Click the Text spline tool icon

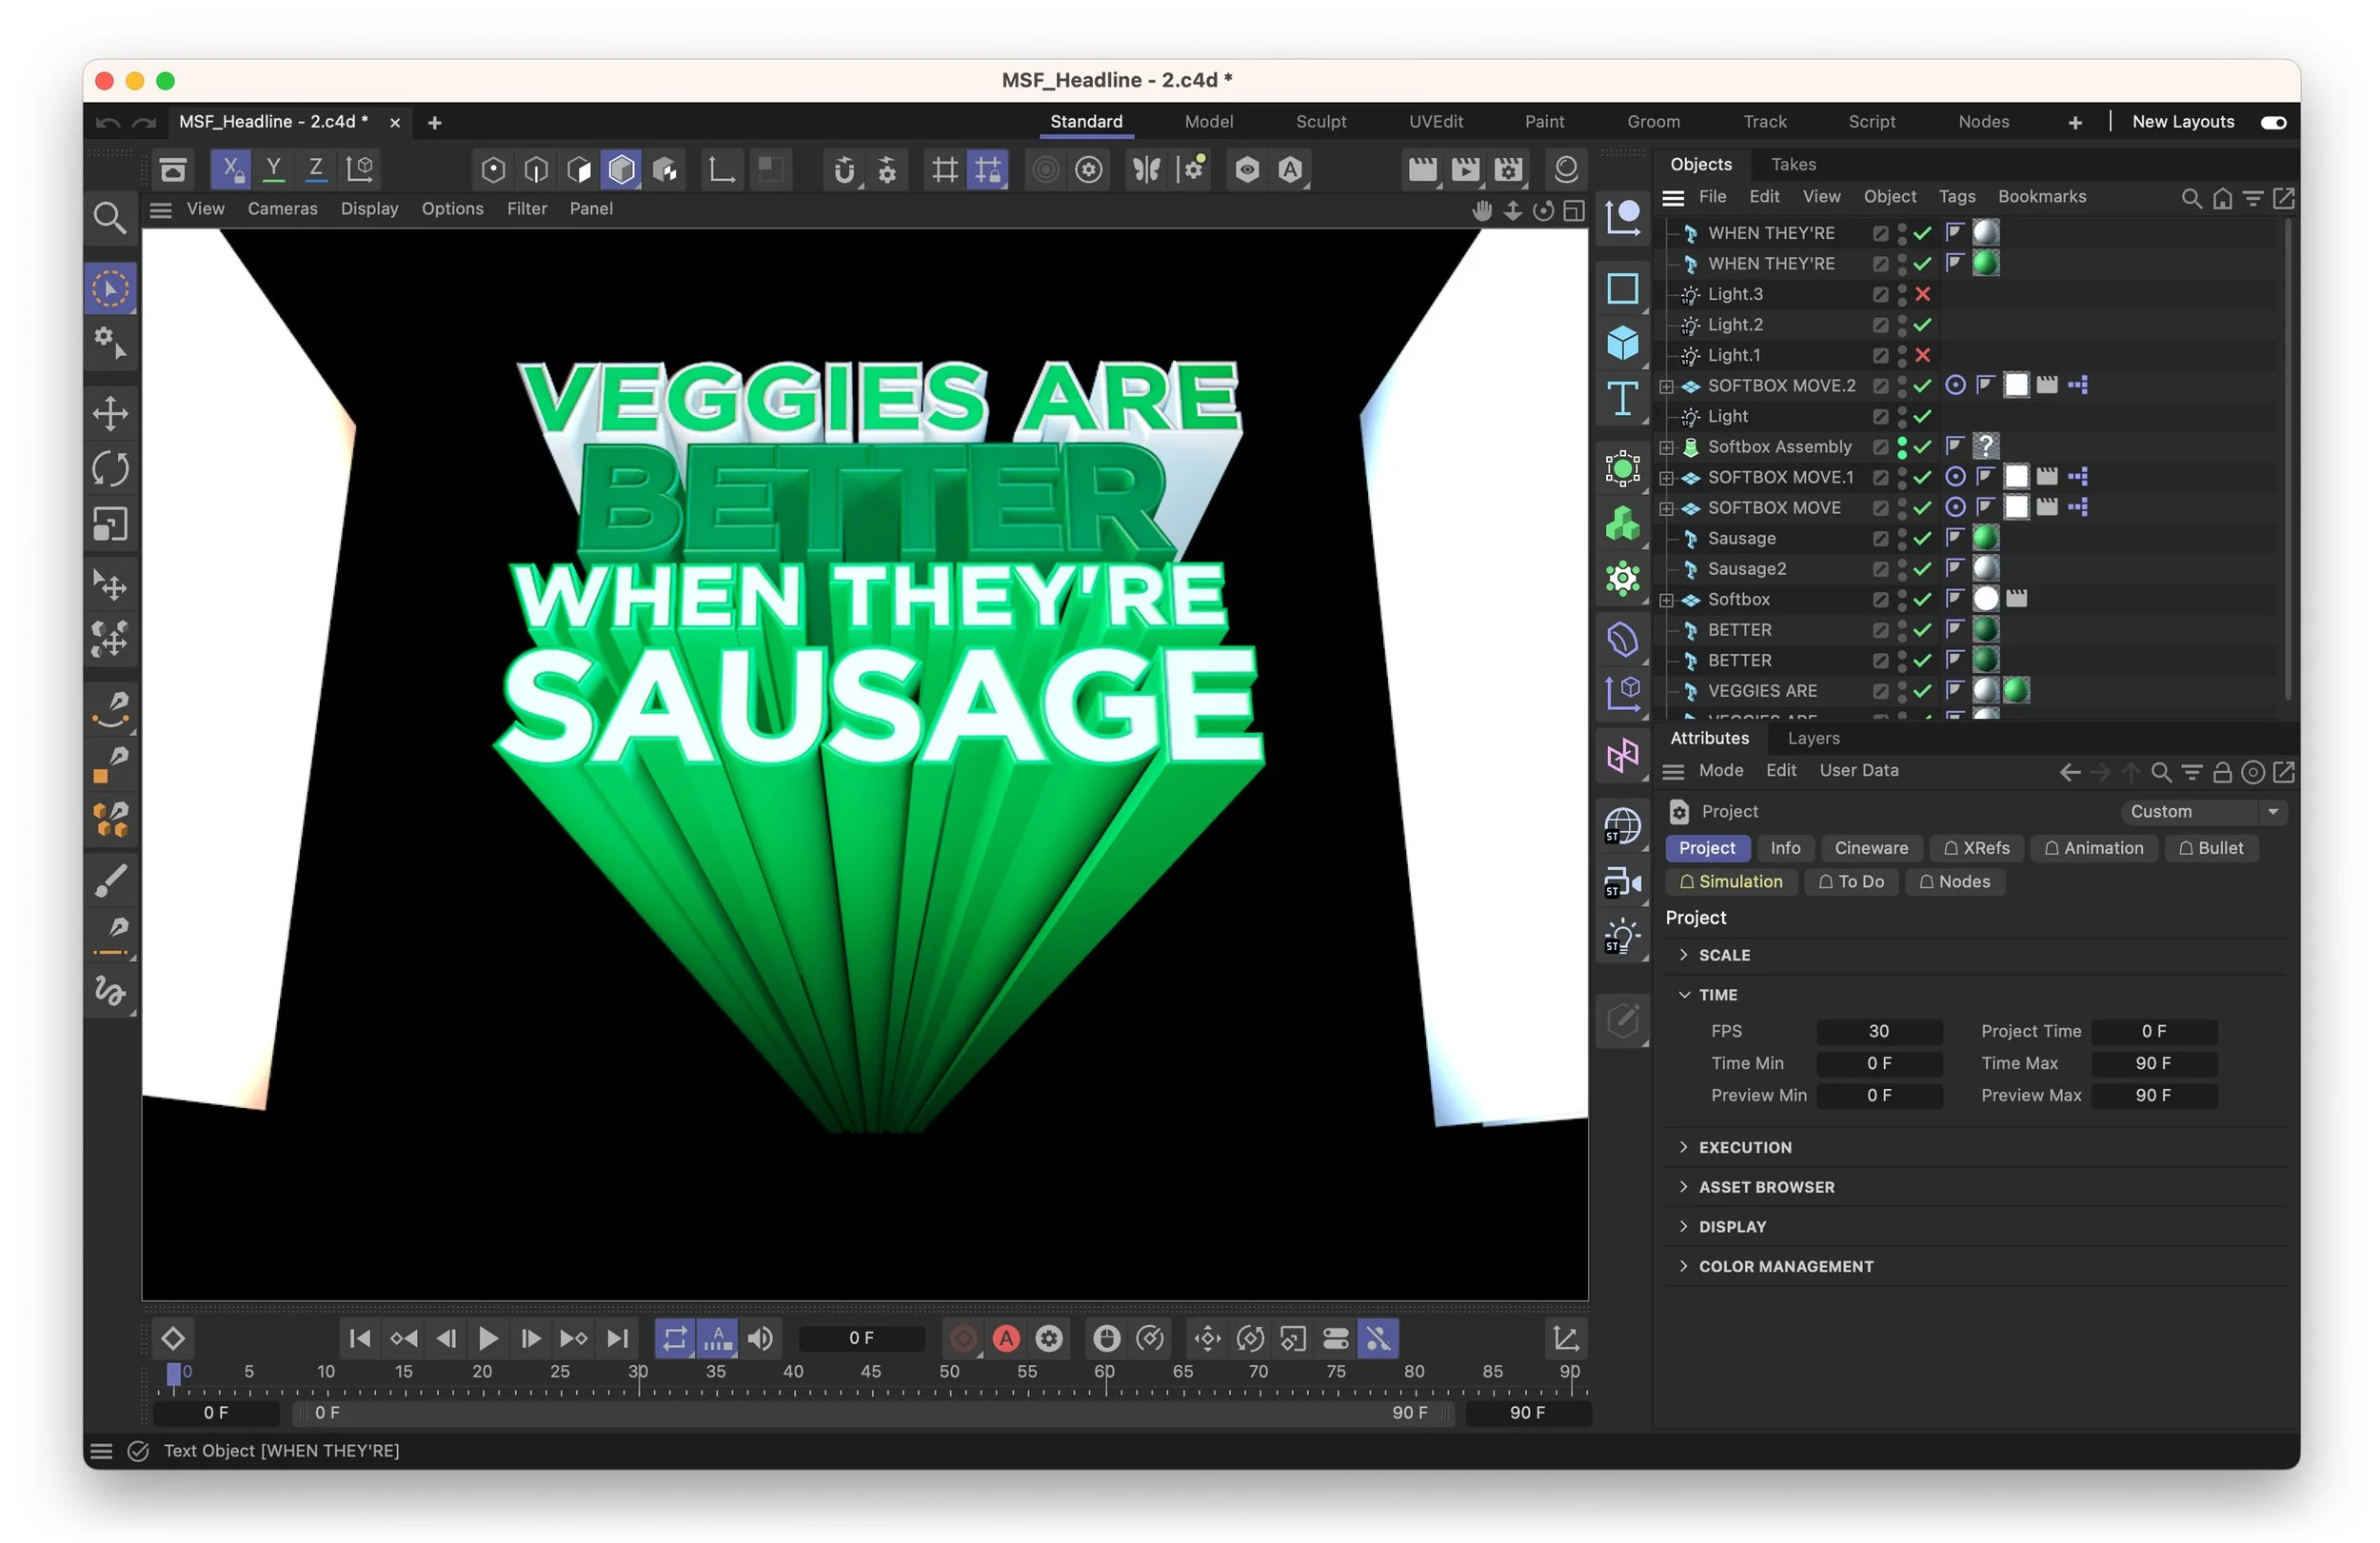click(1622, 398)
